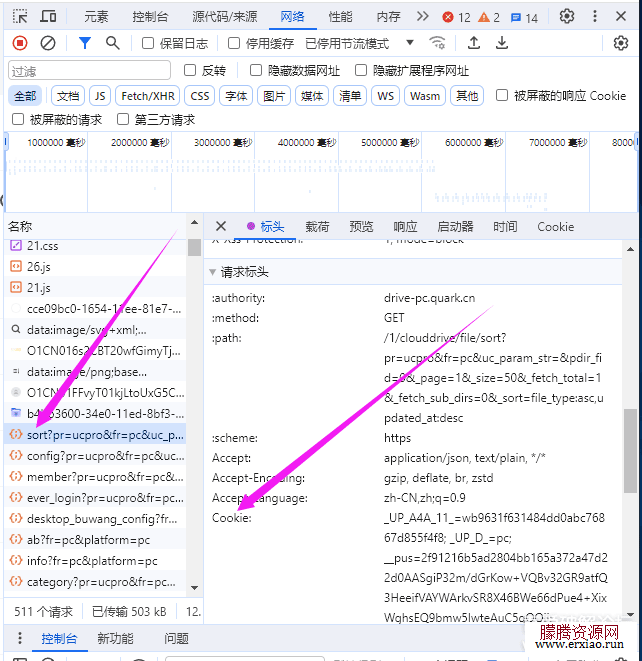Screen dimensions: 642x661
Task: Select the 启动器 tab
Action: [455, 227]
